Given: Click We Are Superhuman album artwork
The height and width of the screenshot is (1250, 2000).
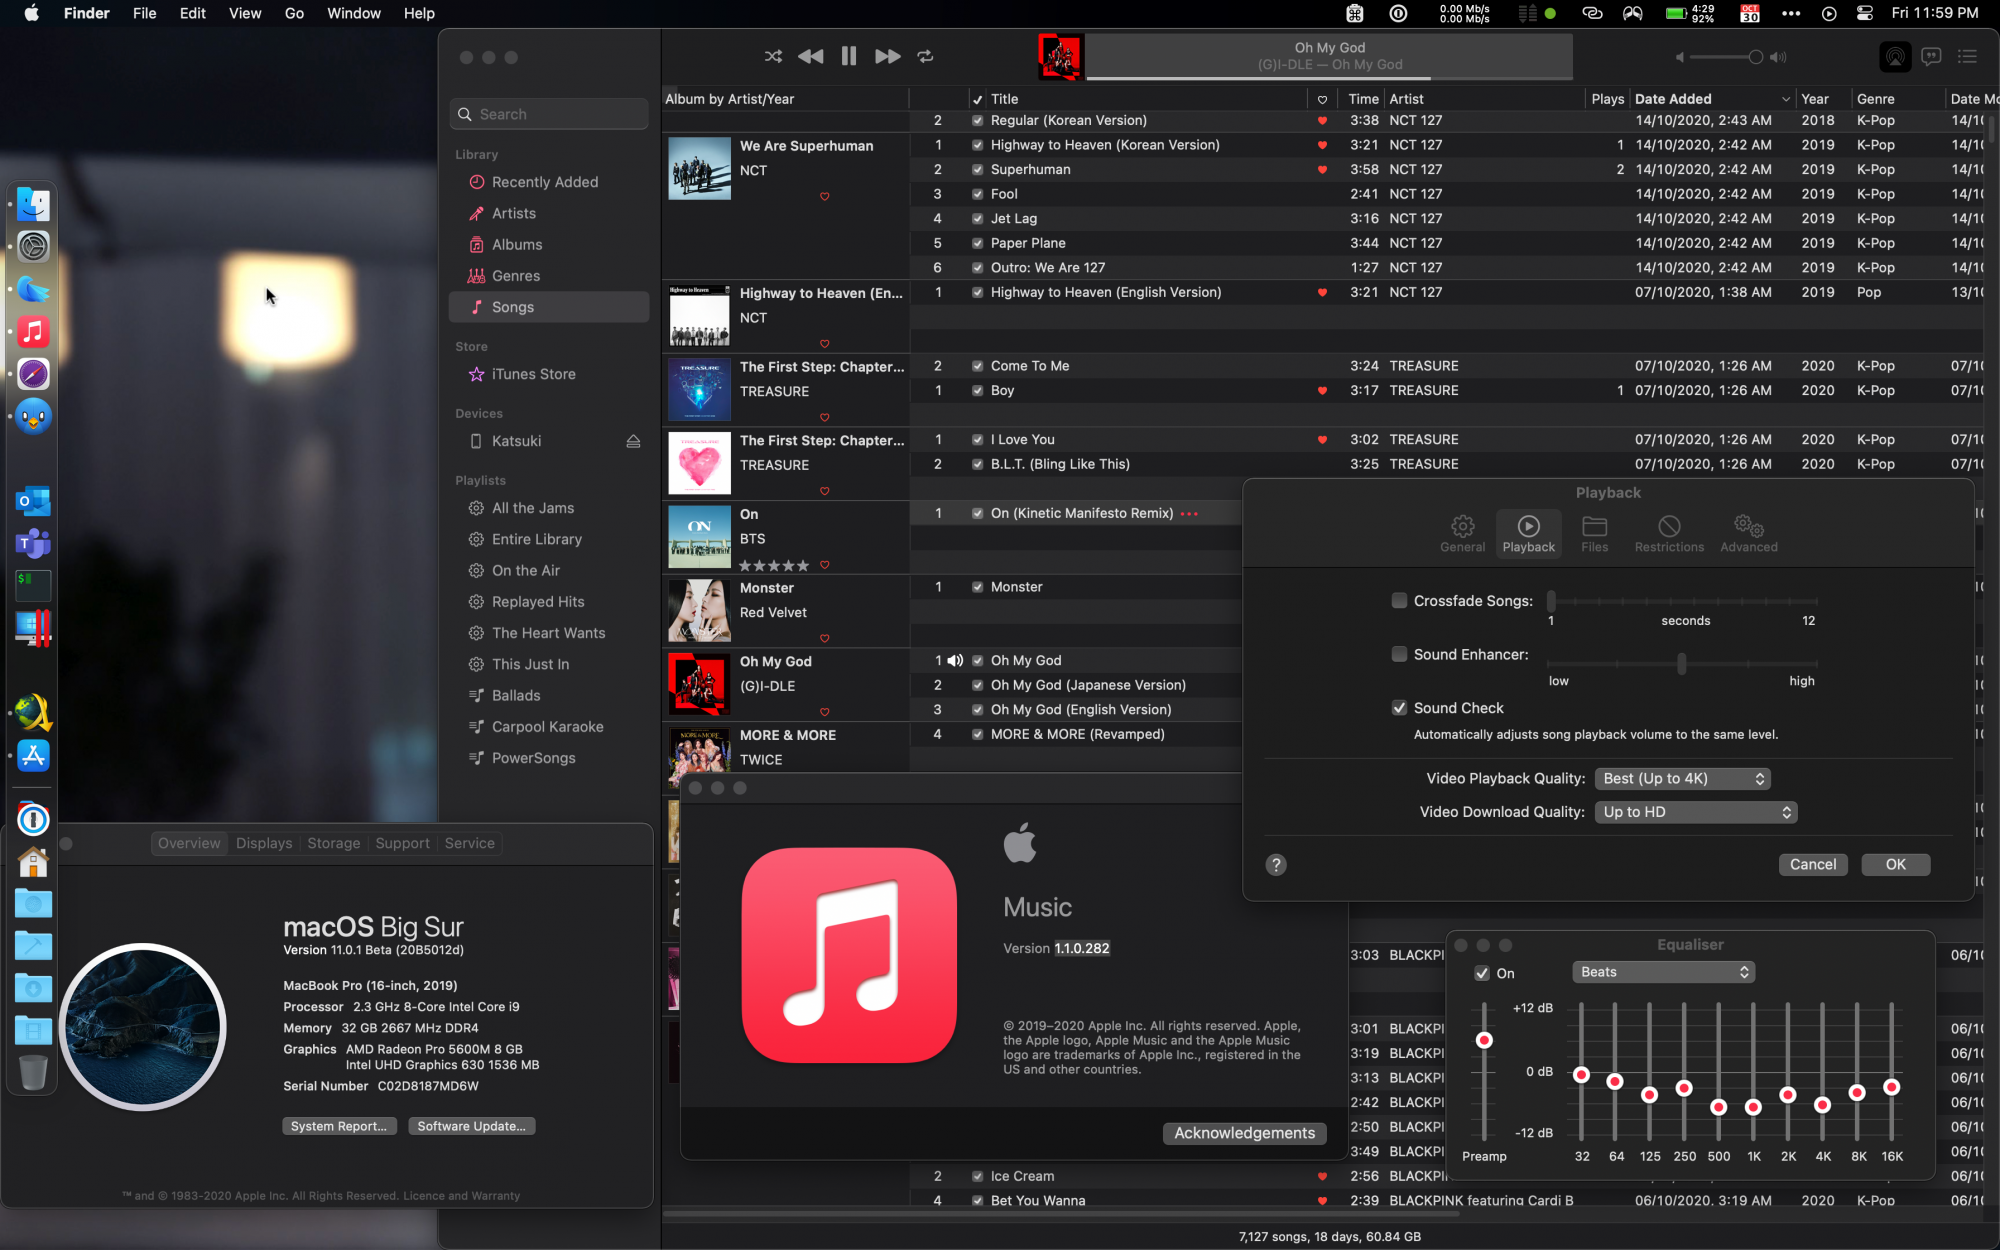Looking at the screenshot, I should click(x=699, y=169).
